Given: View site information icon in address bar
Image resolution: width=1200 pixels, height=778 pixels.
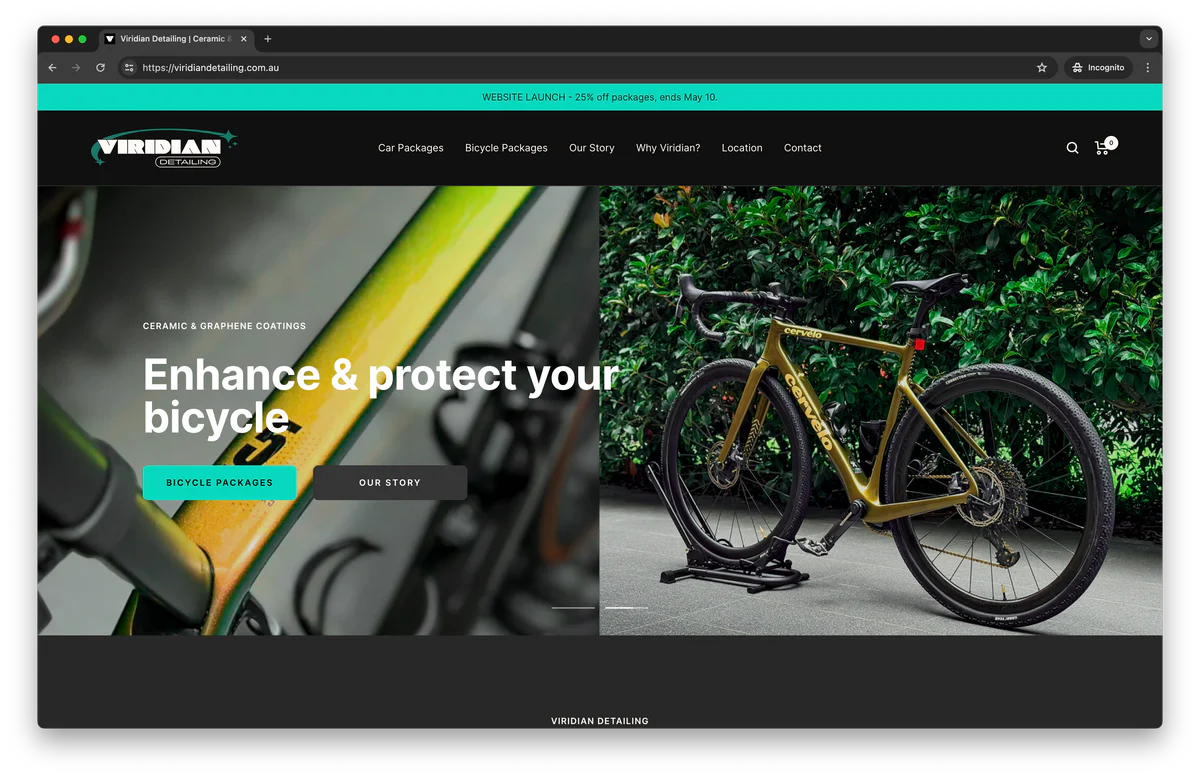Looking at the screenshot, I should click(129, 68).
